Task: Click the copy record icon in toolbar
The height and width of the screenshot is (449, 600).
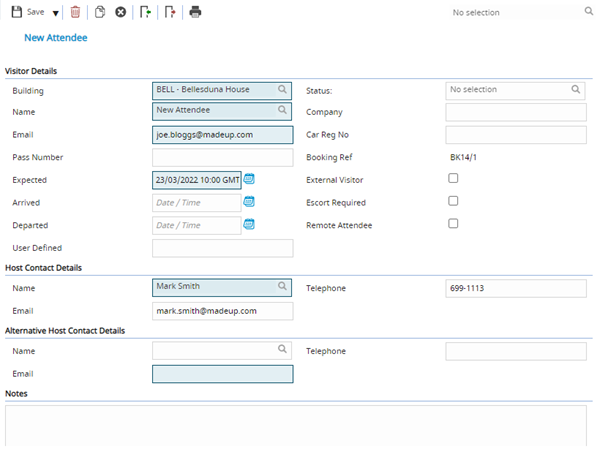Action: pos(100,12)
